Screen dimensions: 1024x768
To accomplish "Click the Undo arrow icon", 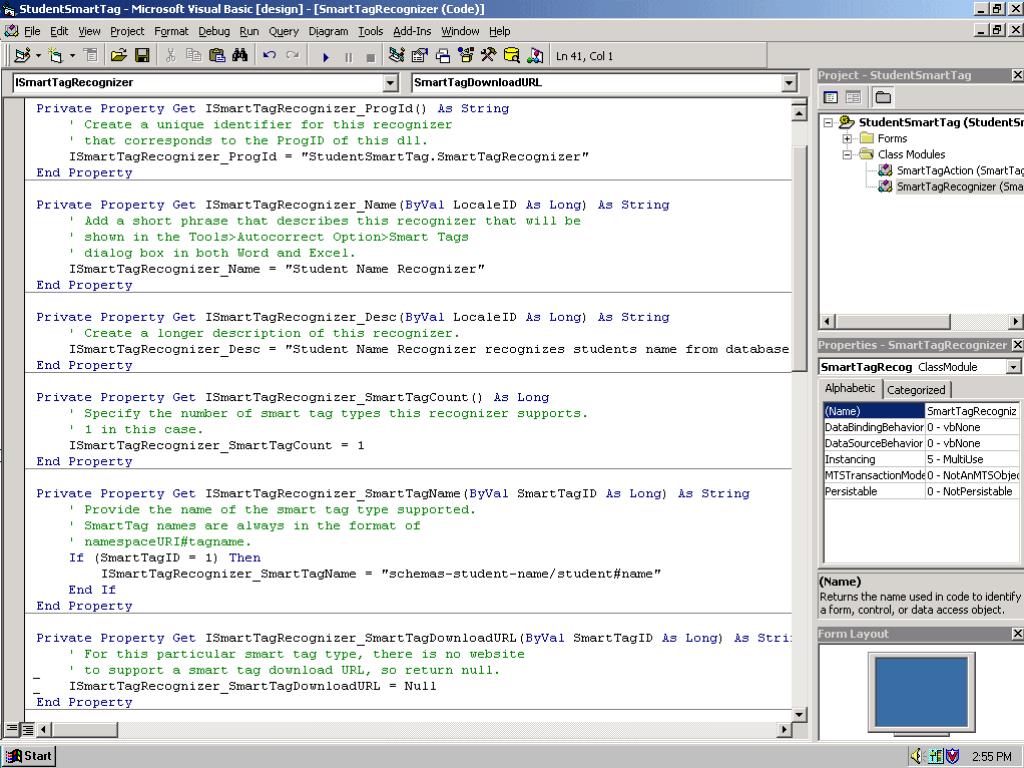I will (269, 56).
